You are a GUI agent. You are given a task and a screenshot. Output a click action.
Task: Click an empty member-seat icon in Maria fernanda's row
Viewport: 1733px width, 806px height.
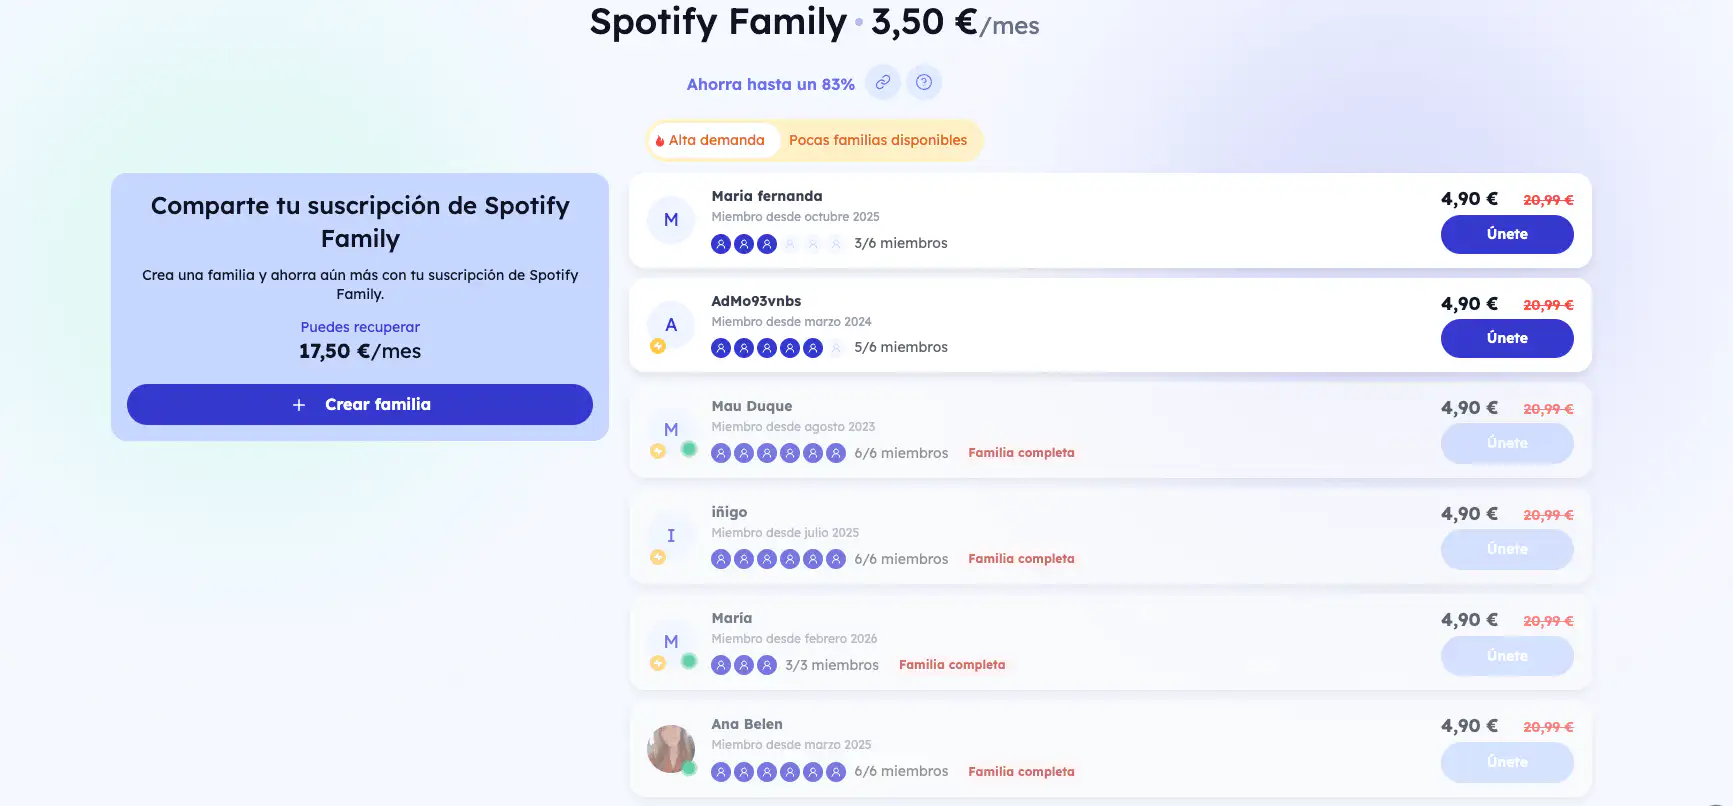[x=812, y=243]
